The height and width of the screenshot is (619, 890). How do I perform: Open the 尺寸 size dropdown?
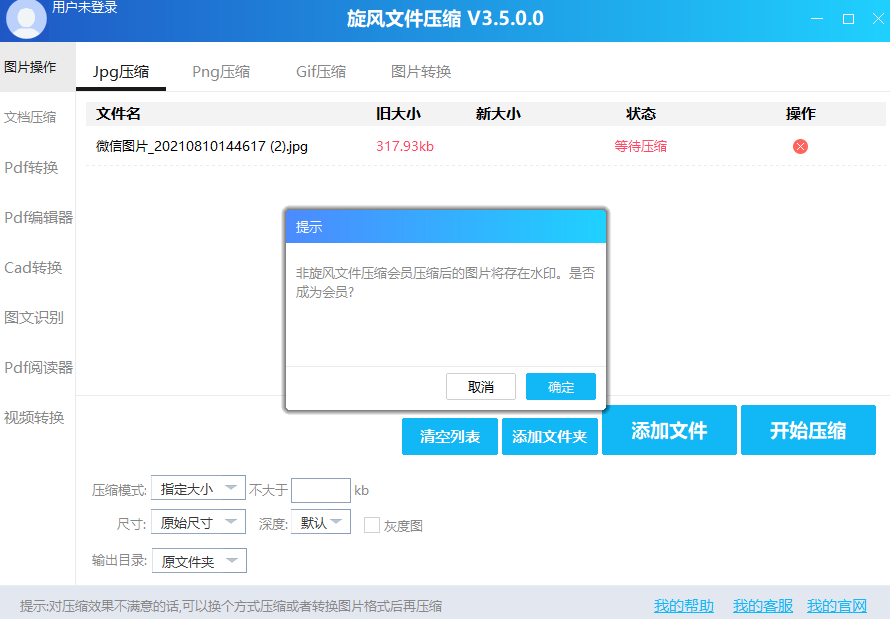click(198, 523)
